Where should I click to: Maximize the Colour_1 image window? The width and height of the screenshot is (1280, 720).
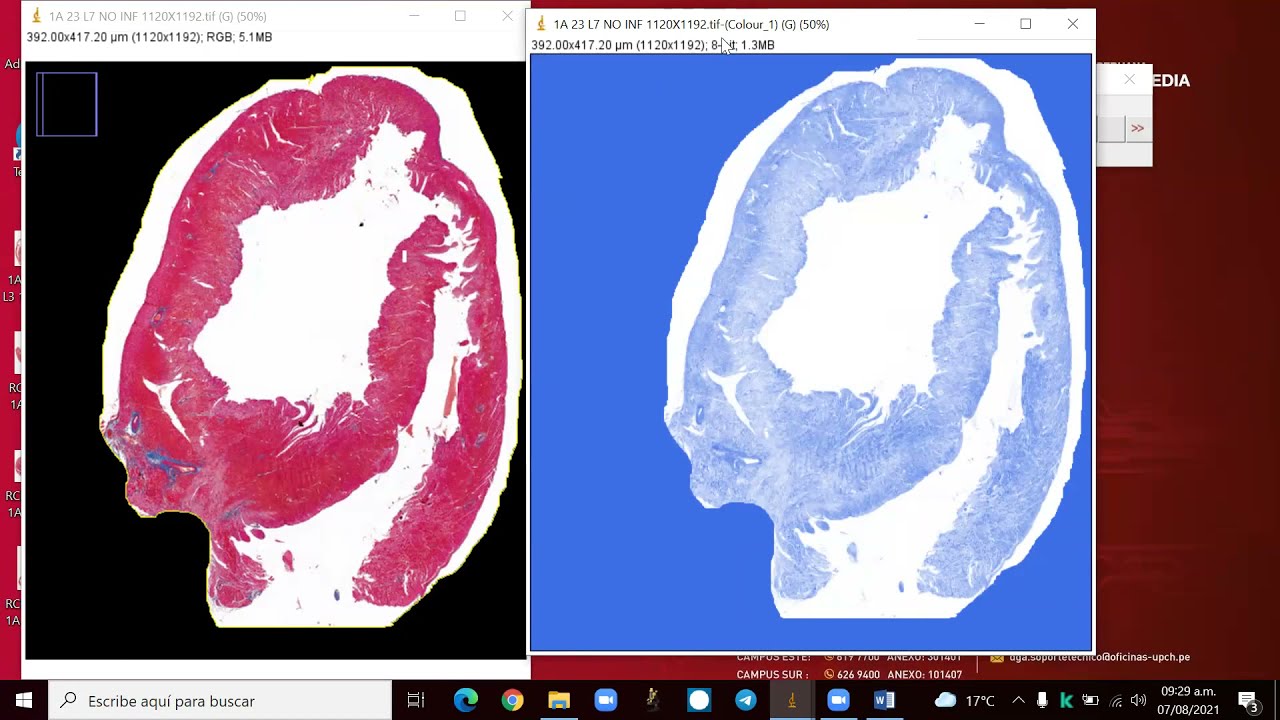tap(1026, 24)
